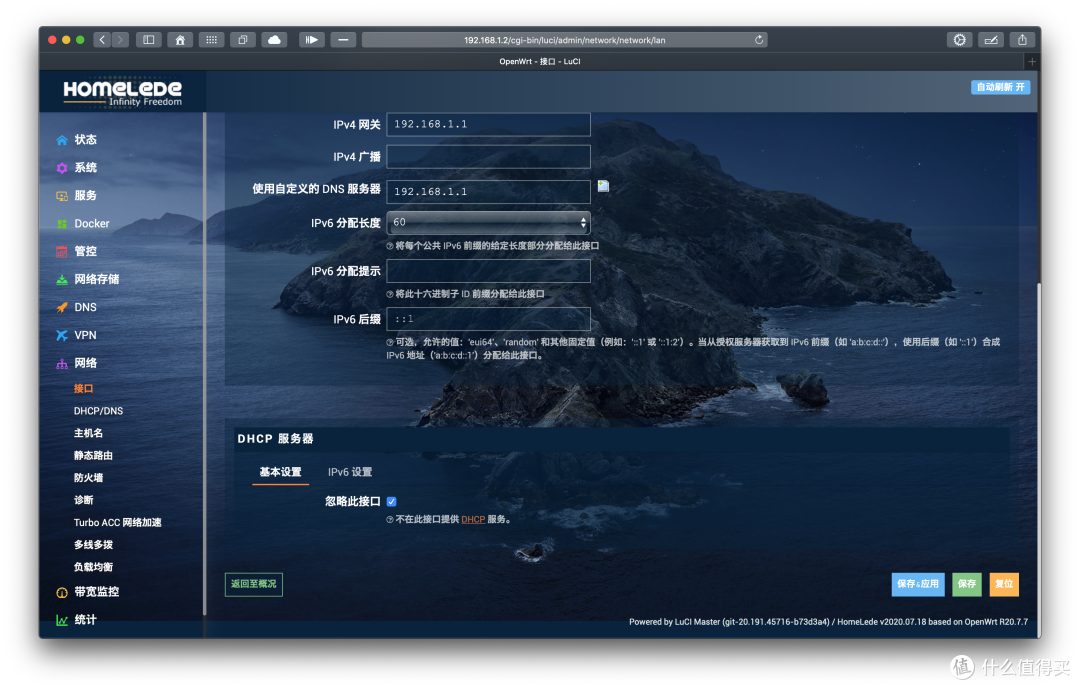Show tab overview icon
1080x690 pixels.
(242, 40)
